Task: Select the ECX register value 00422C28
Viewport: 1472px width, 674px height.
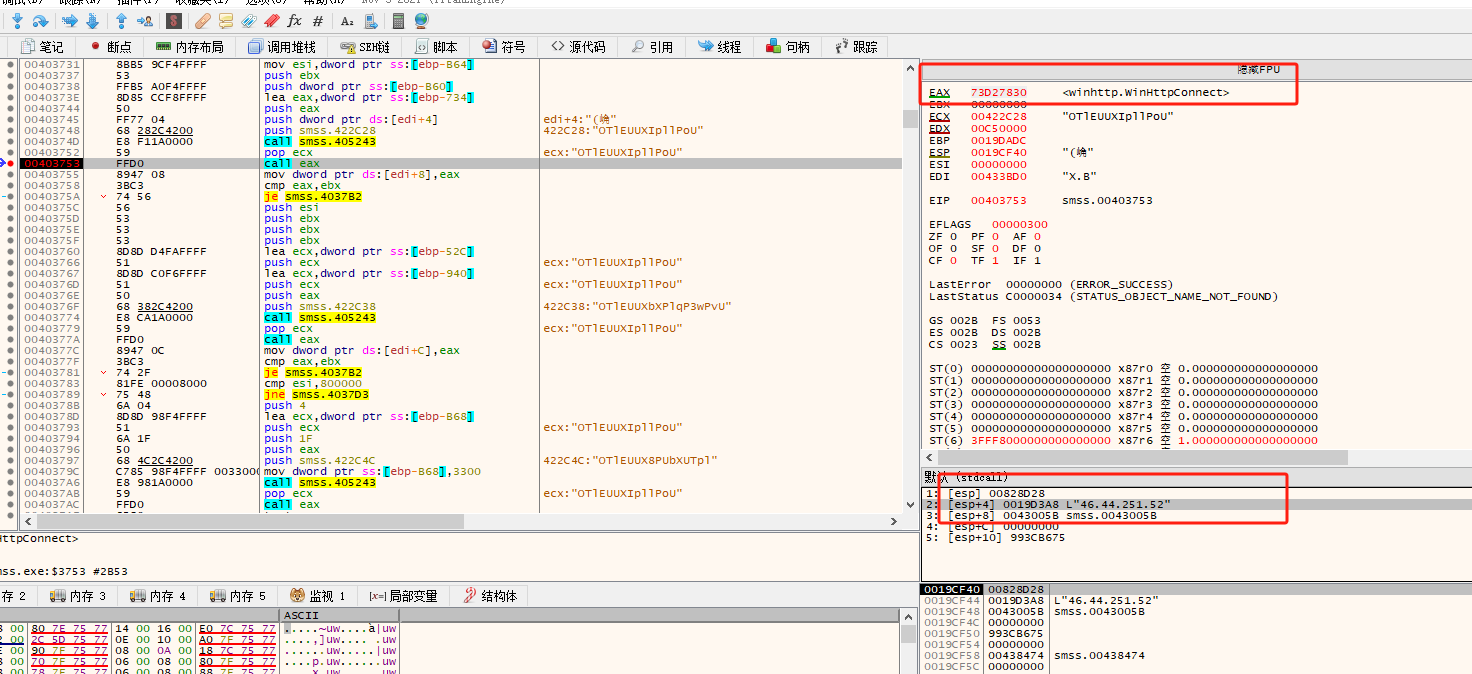Action: click(x=998, y=116)
